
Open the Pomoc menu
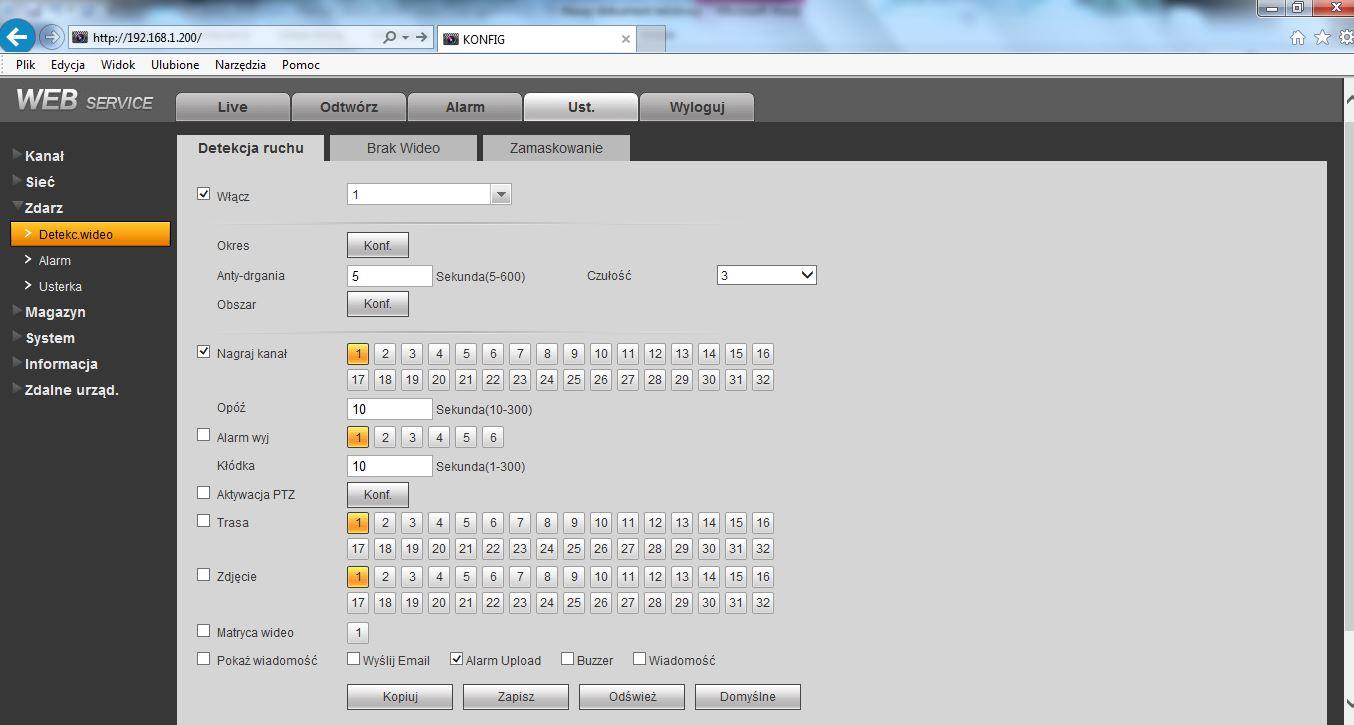pos(301,65)
